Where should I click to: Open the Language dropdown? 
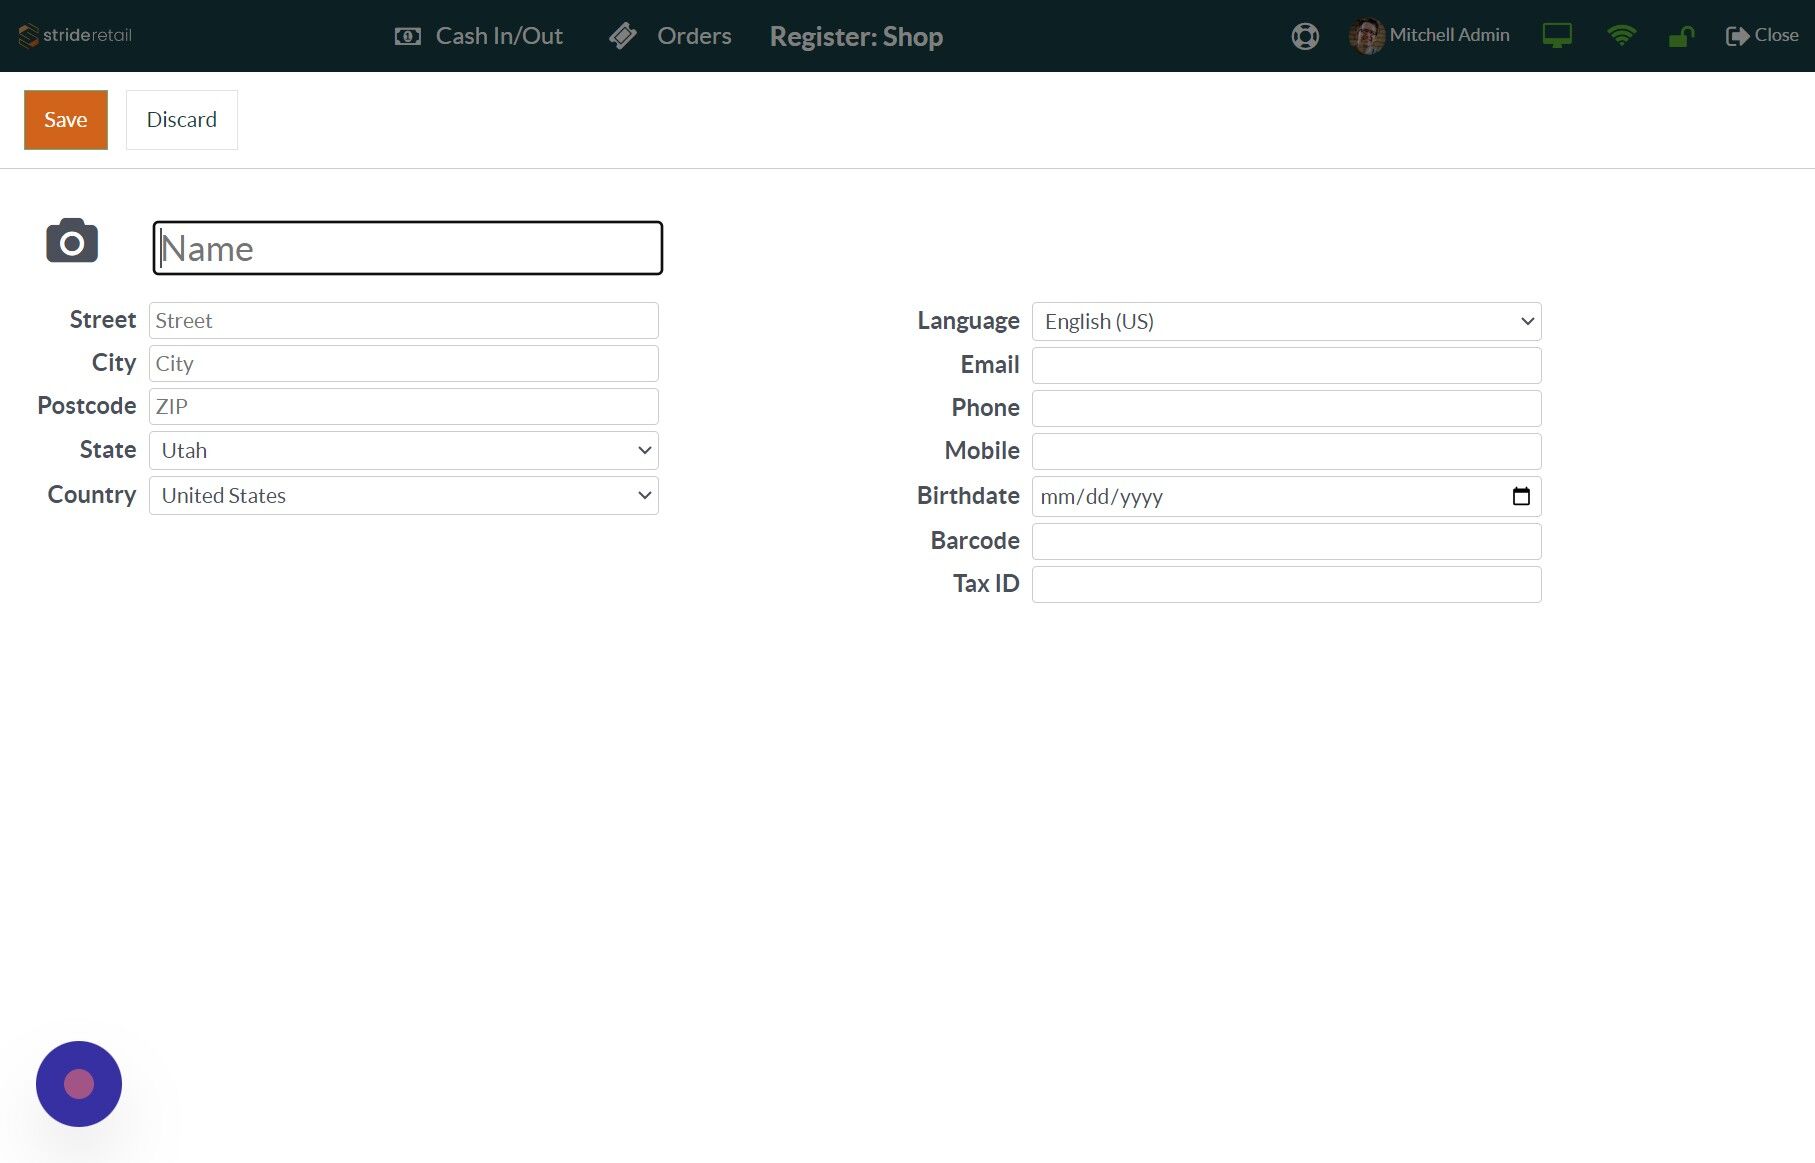(1286, 321)
